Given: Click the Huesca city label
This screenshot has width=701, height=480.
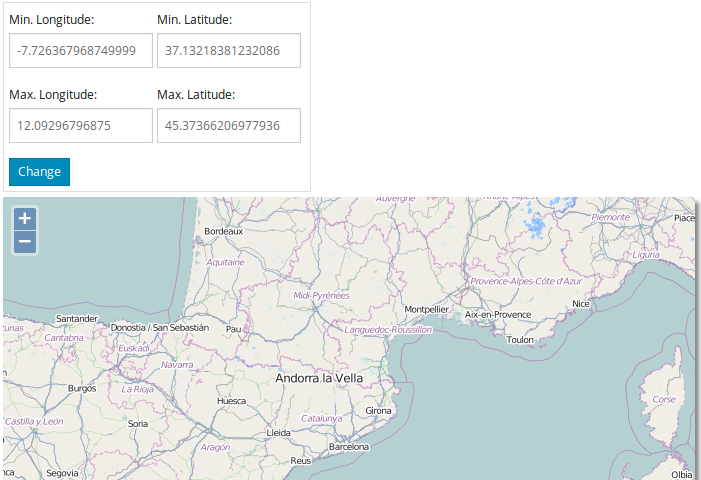Looking at the screenshot, I should [232, 401].
